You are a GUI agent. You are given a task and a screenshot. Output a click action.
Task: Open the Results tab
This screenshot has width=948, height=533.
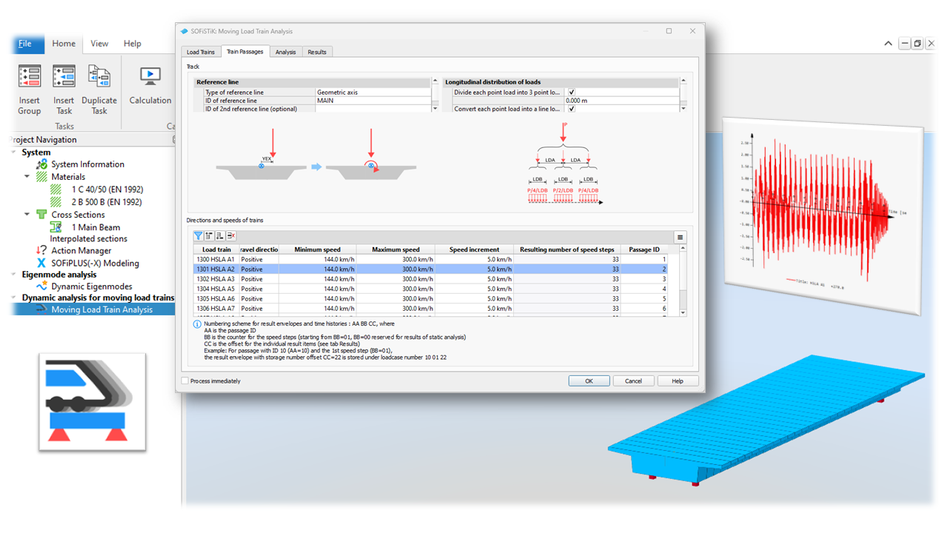(317, 52)
